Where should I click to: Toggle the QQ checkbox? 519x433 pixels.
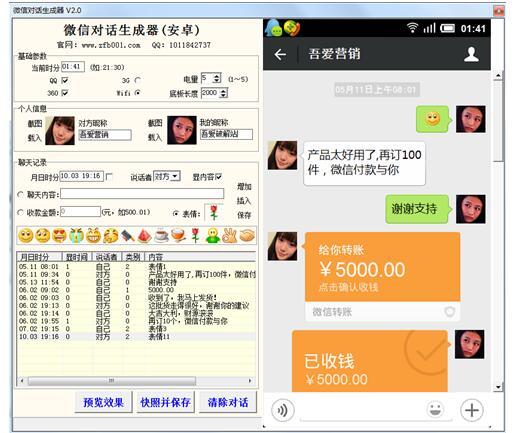[65, 80]
